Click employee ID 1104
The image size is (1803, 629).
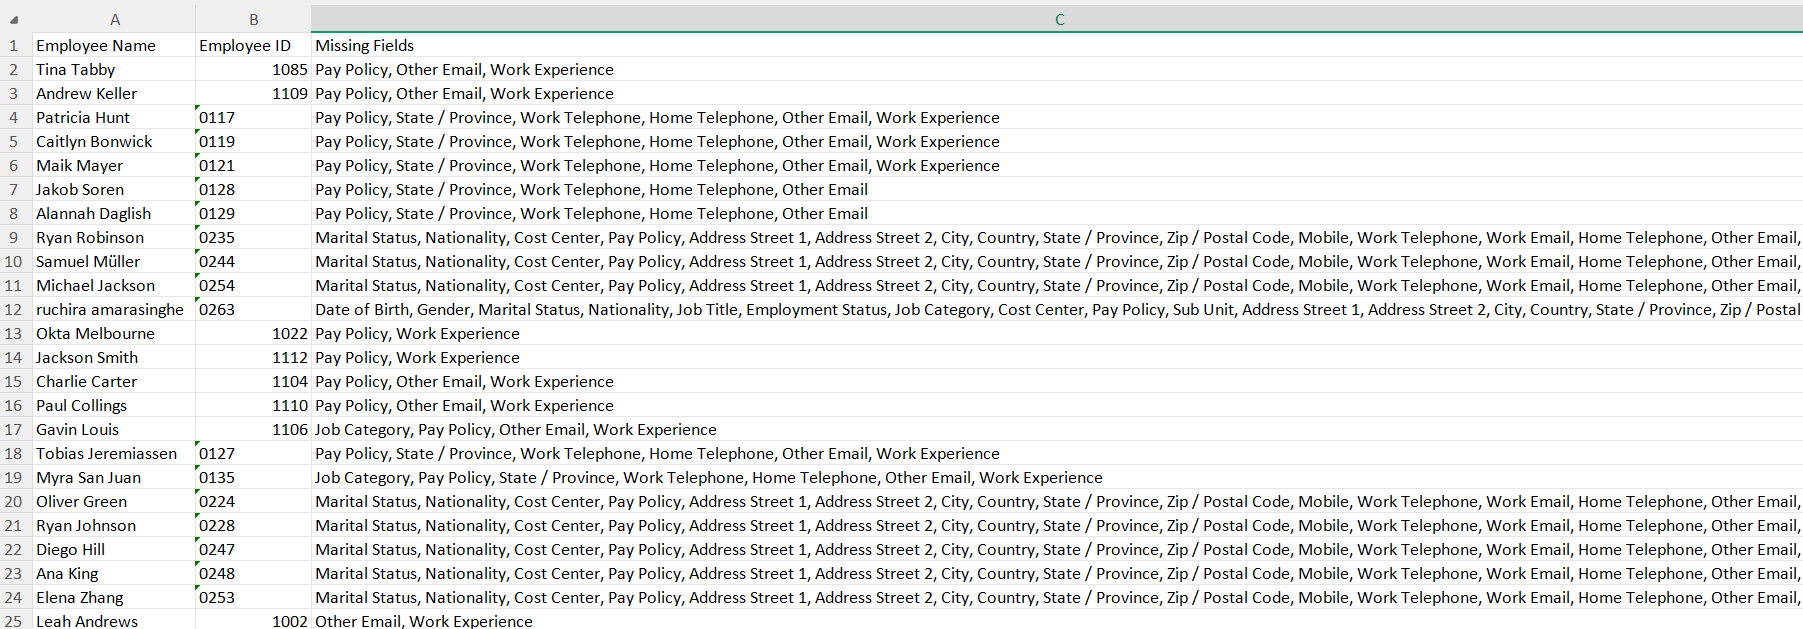point(253,381)
